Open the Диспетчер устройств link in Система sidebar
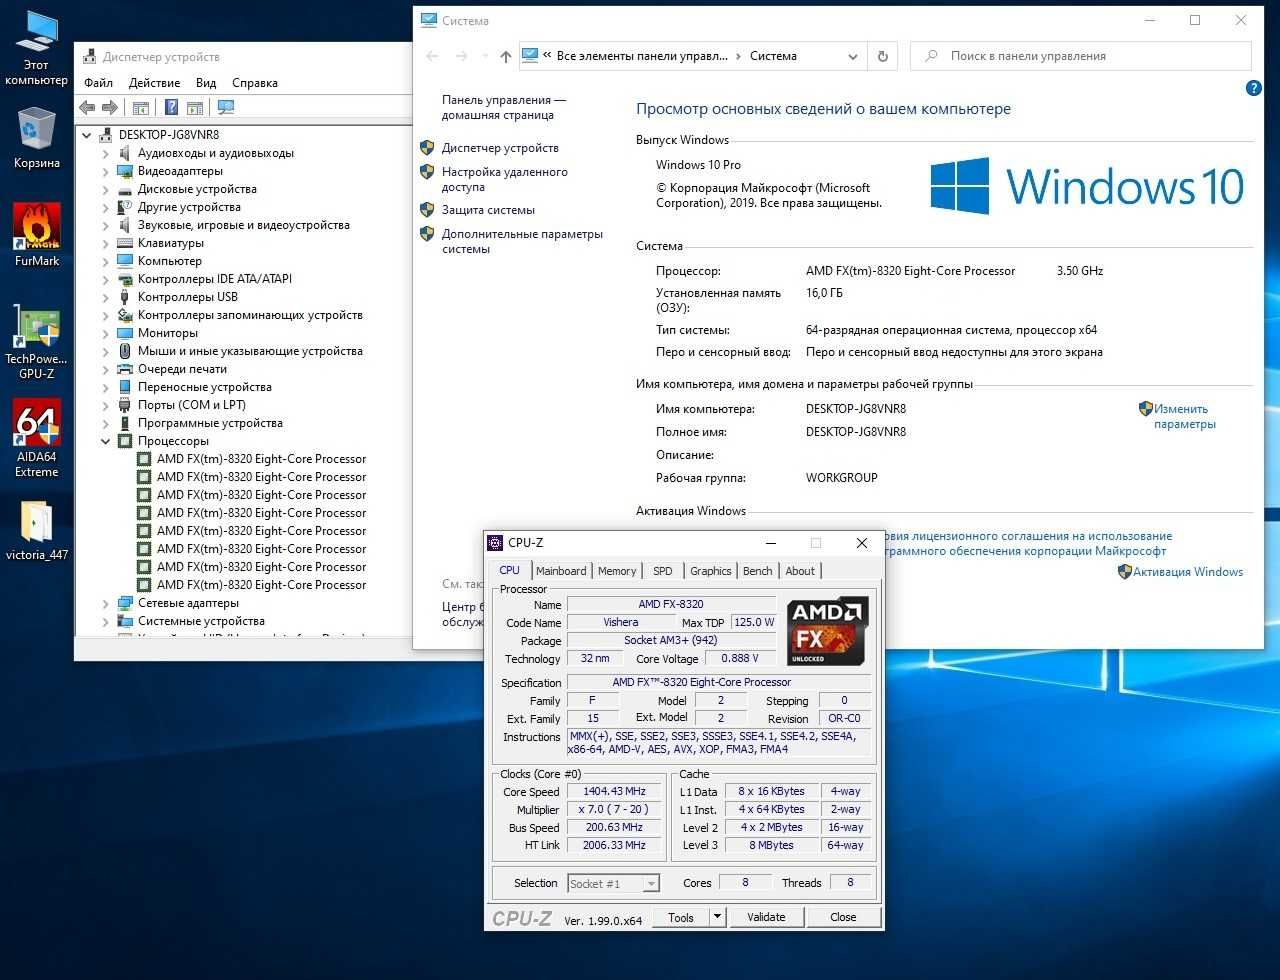 click(500, 148)
